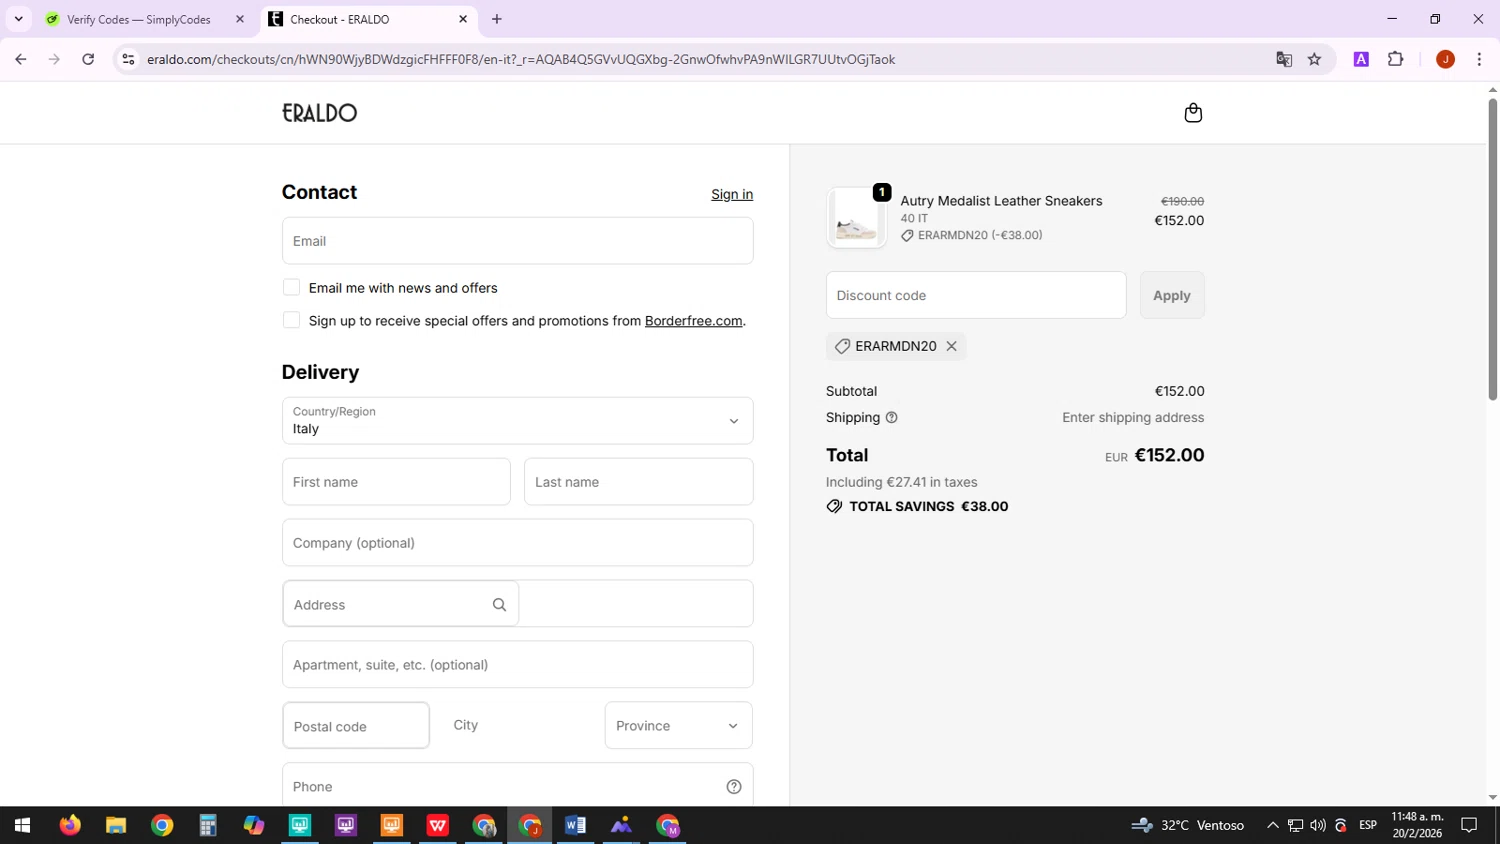
Task: Open the Borderfree.com link
Action: (694, 321)
